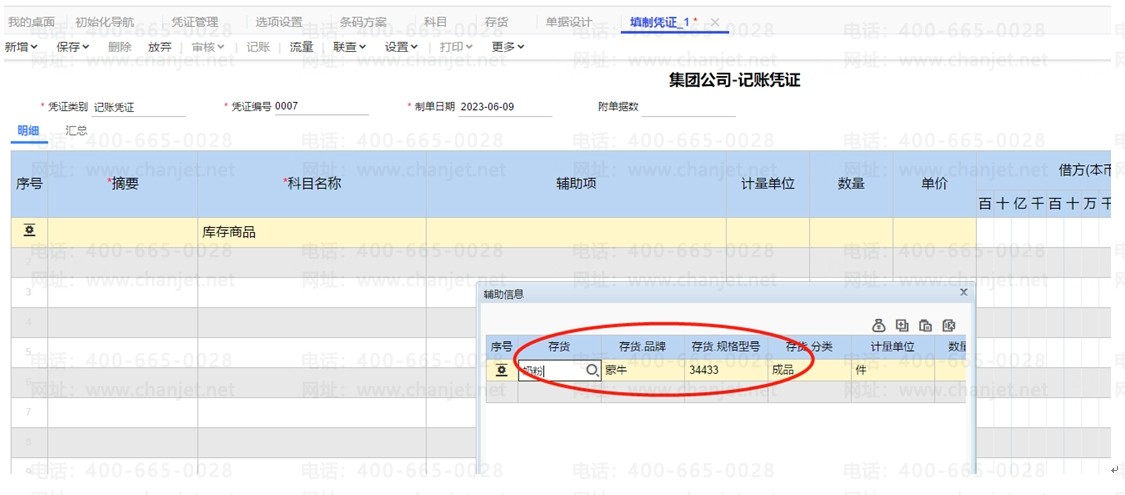Select the 明细 sub-tab
Screen dimensions: 1125x495
29,131
